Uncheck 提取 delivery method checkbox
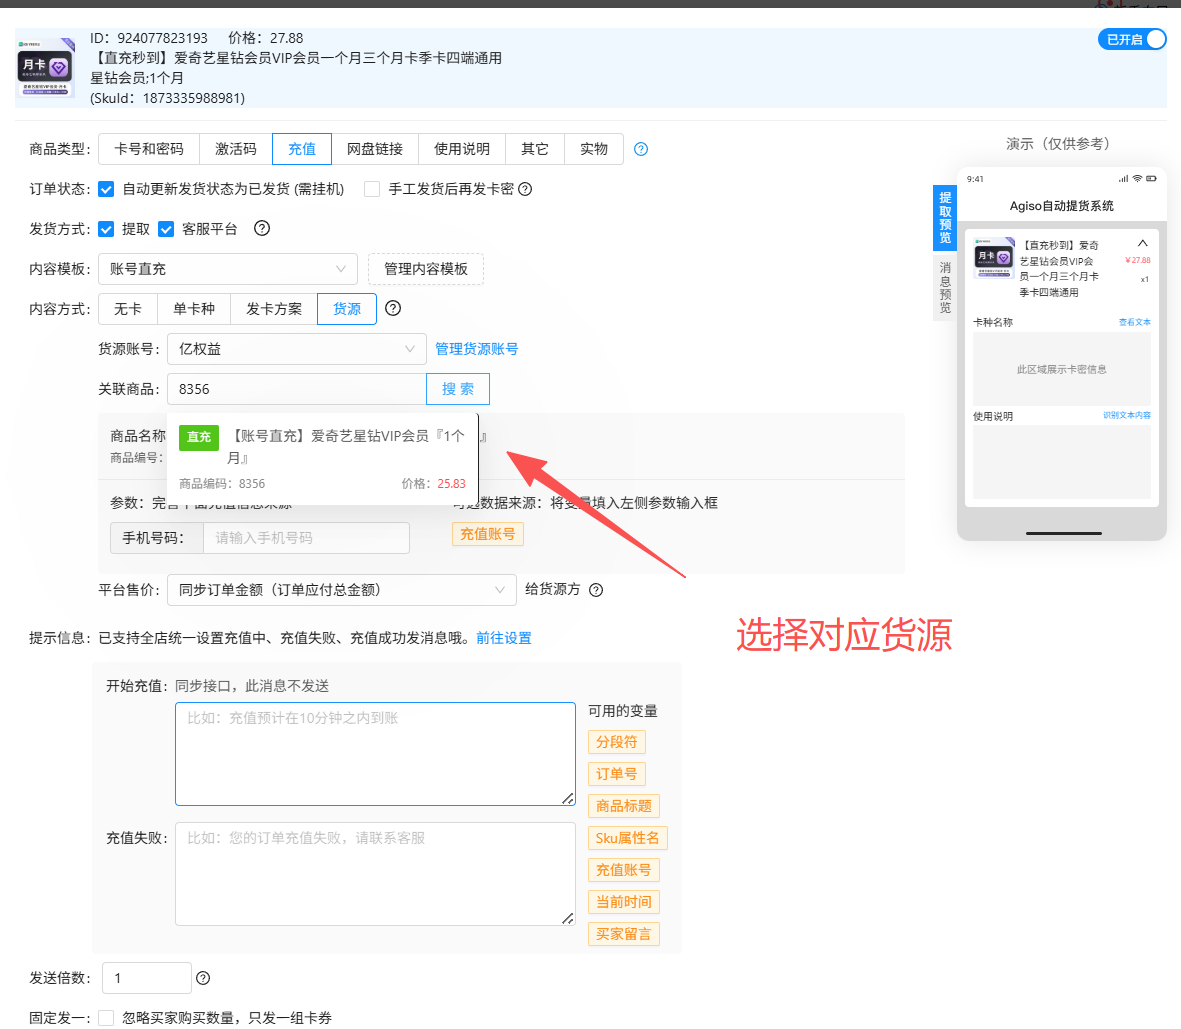1181x1029 pixels. coord(106,229)
